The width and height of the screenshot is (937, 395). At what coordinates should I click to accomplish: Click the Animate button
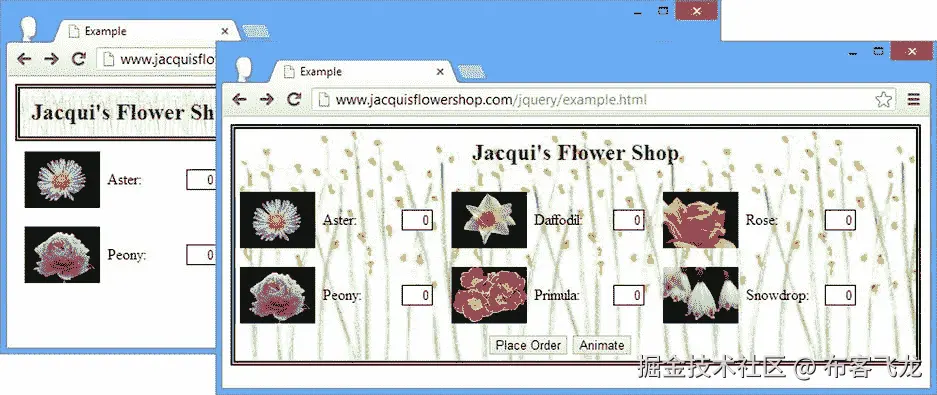click(602, 345)
